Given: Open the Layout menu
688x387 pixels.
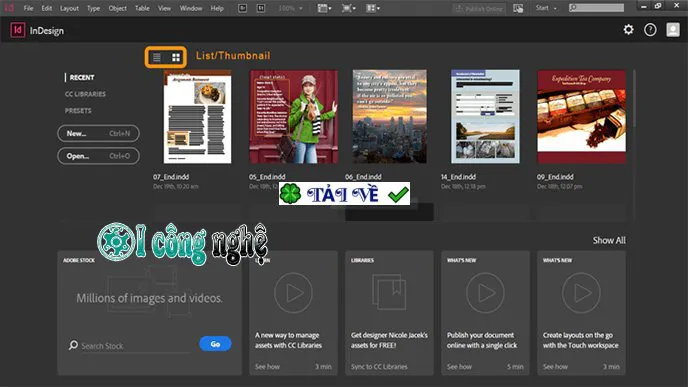Looking at the screenshot, I should coord(69,8).
